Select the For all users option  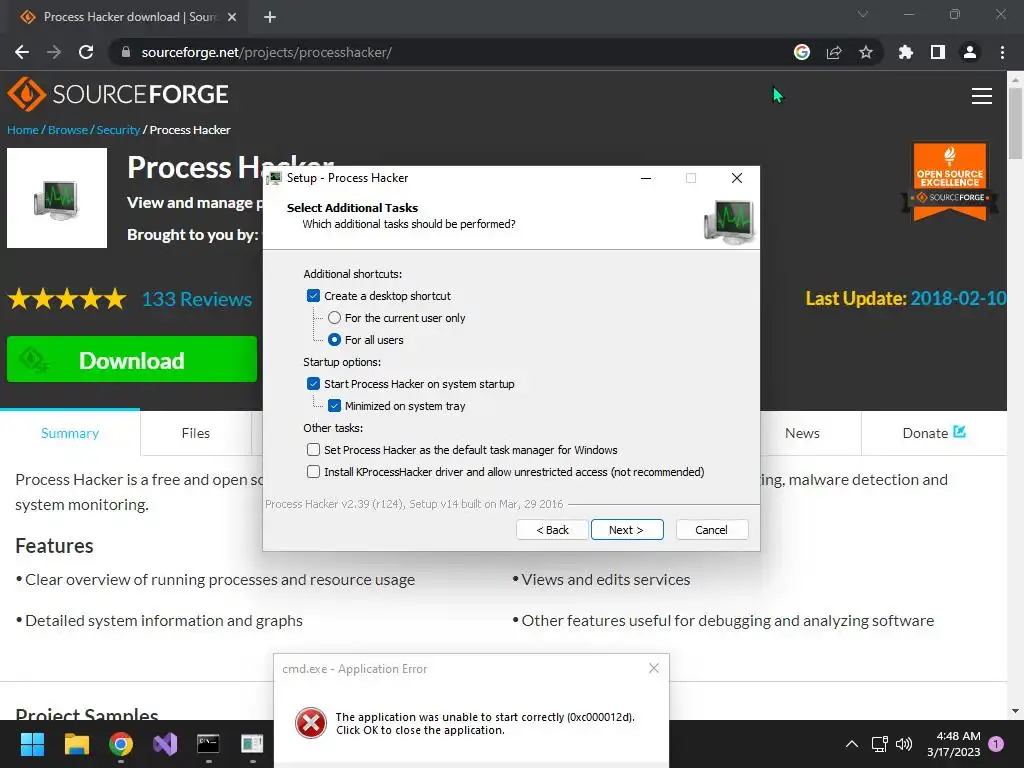tap(334, 340)
